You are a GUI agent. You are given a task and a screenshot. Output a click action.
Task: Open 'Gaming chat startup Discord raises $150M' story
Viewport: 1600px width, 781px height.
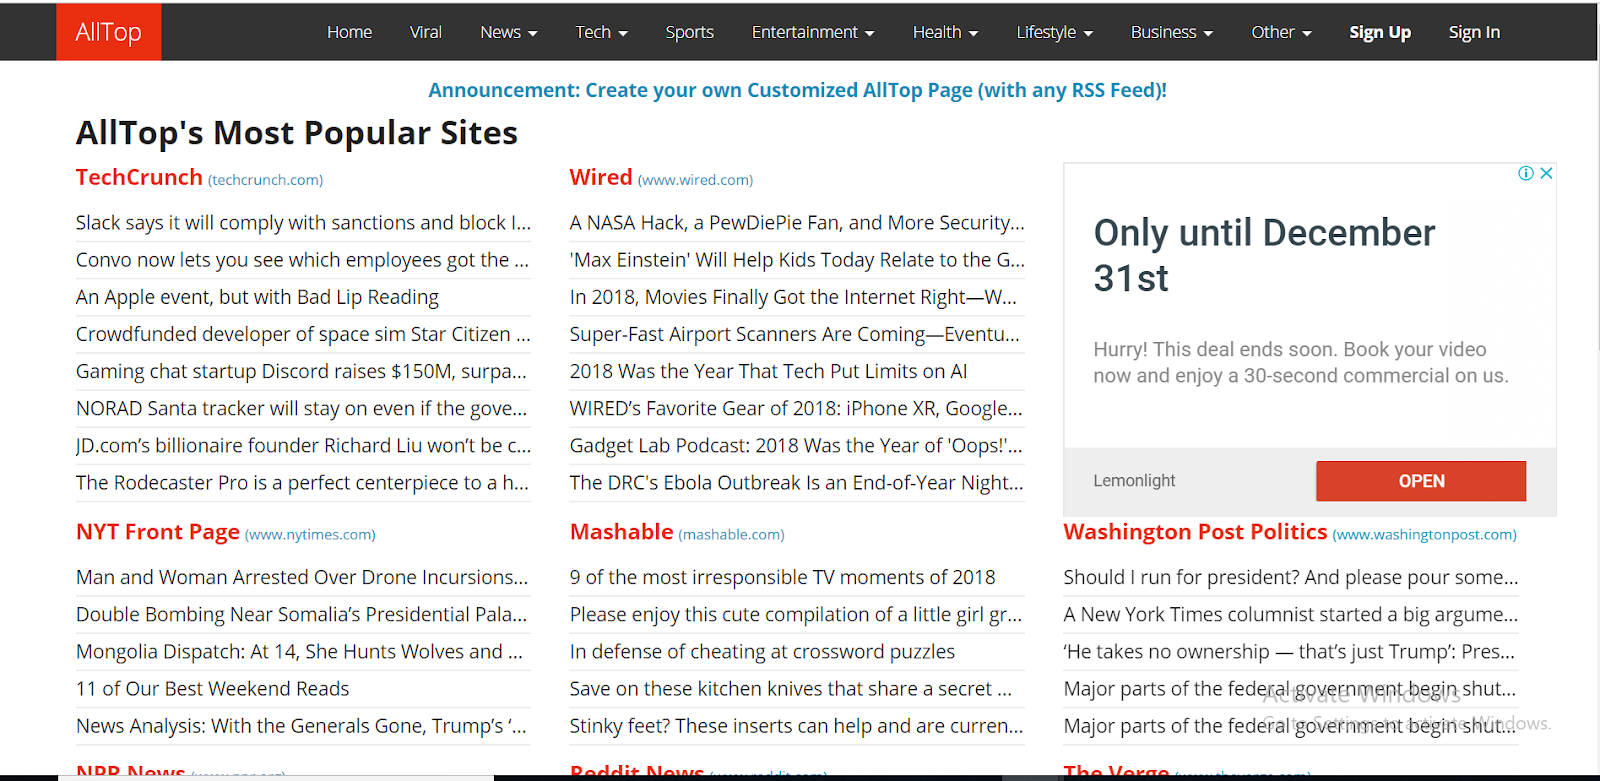(302, 371)
